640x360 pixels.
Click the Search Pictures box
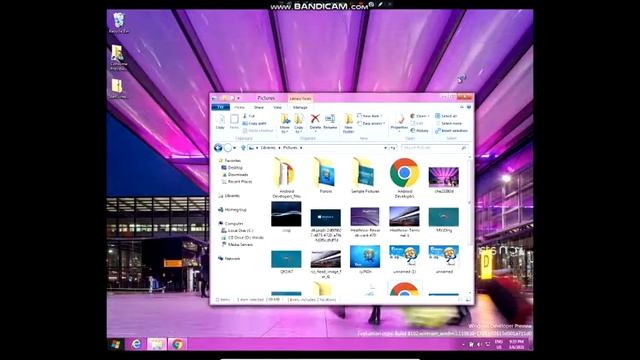(x=434, y=148)
